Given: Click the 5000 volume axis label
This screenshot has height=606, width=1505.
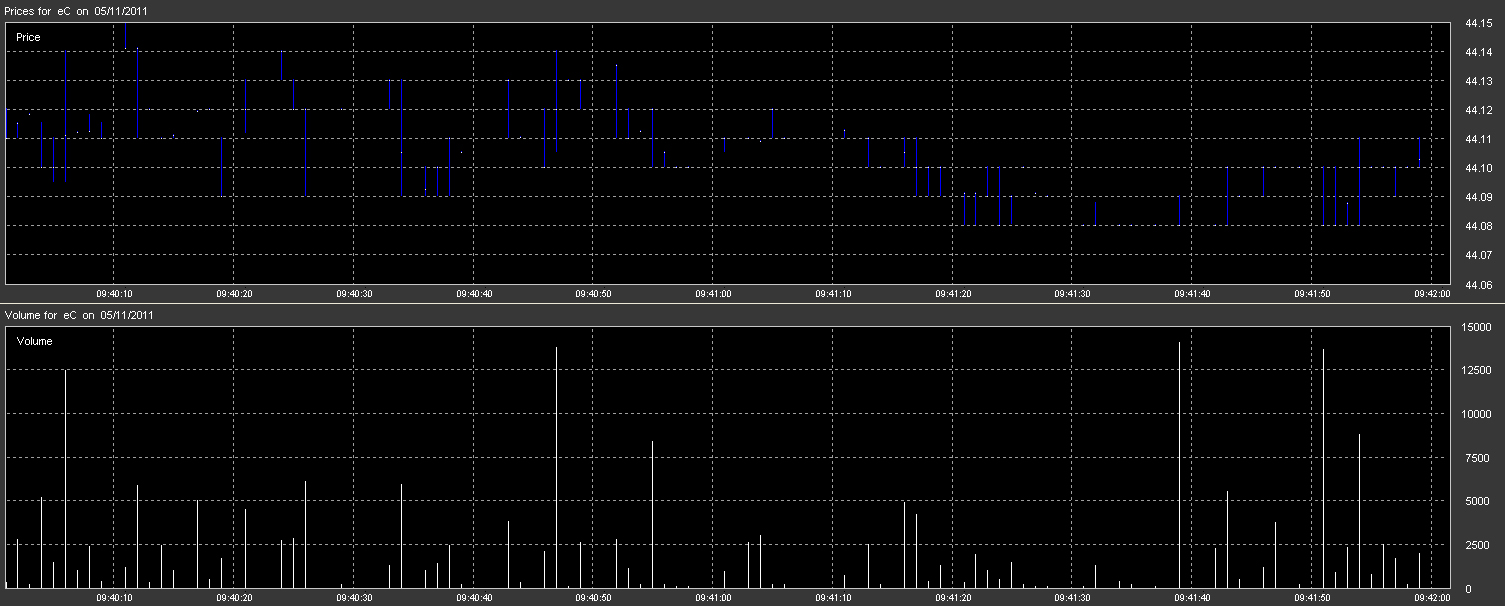Looking at the screenshot, I should point(1476,501).
